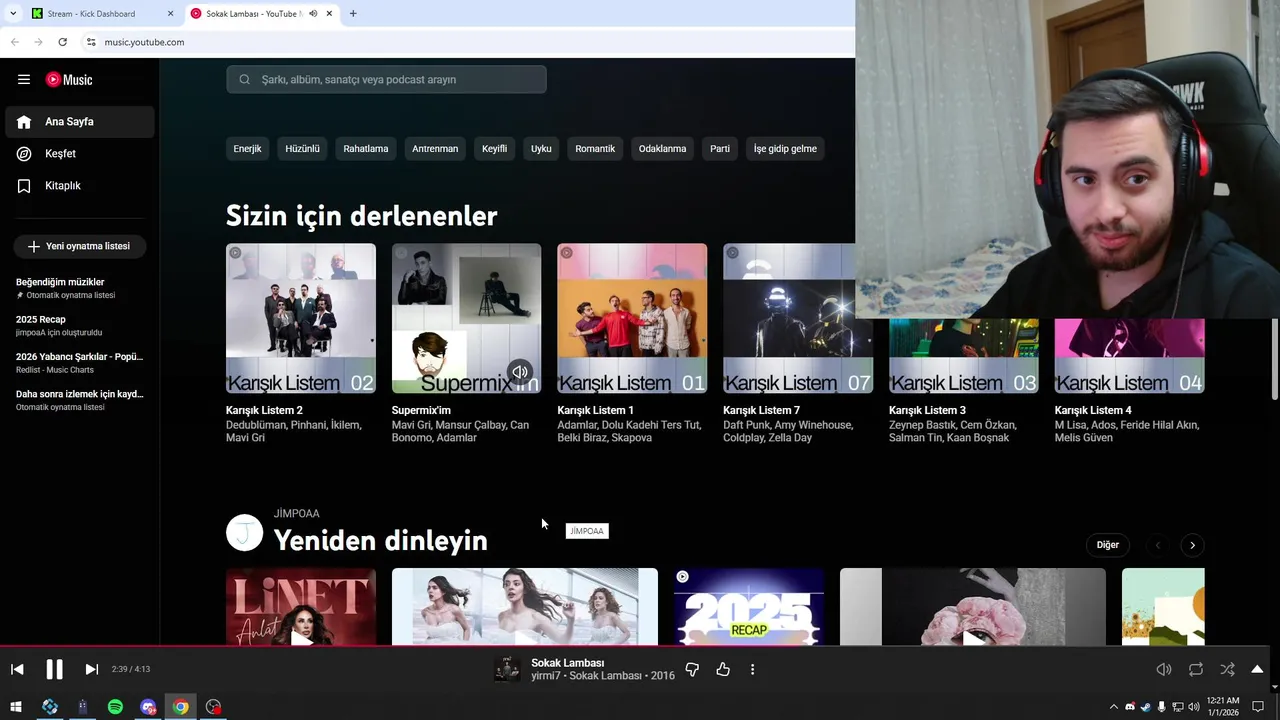Open Karışık Listem 03 thumbnail
This screenshot has width=1280, height=720.
click(x=964, y=356)
